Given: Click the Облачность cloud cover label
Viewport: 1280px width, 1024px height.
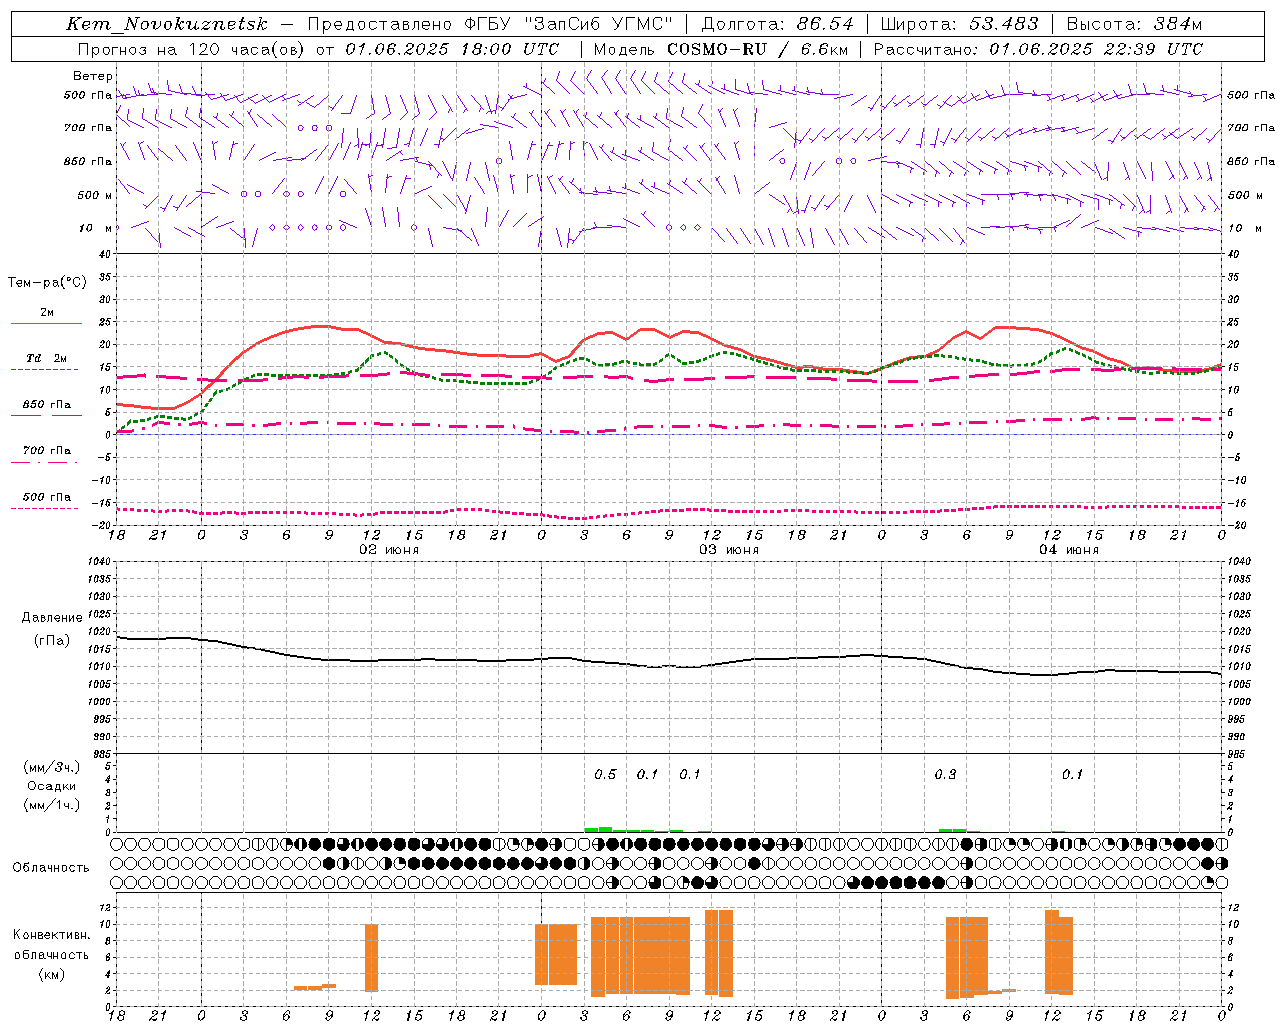Looking at the screenshot, I should [x=51, y=867].
